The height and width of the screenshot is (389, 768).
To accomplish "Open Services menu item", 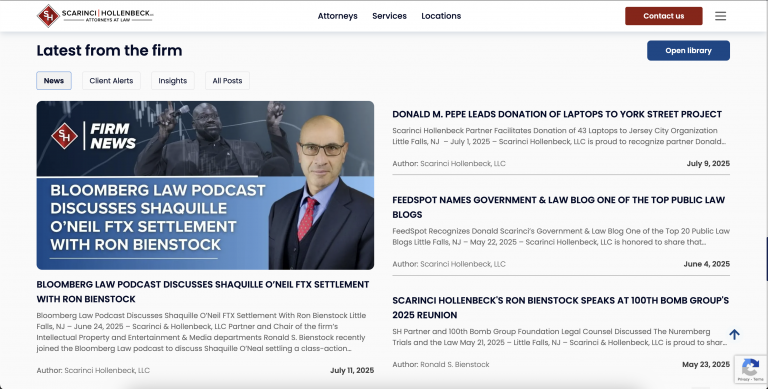I will [389, 16].
